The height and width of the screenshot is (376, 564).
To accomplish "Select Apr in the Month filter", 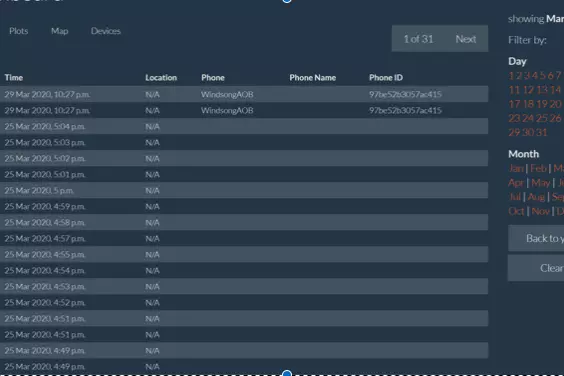I will click(516, 183).
